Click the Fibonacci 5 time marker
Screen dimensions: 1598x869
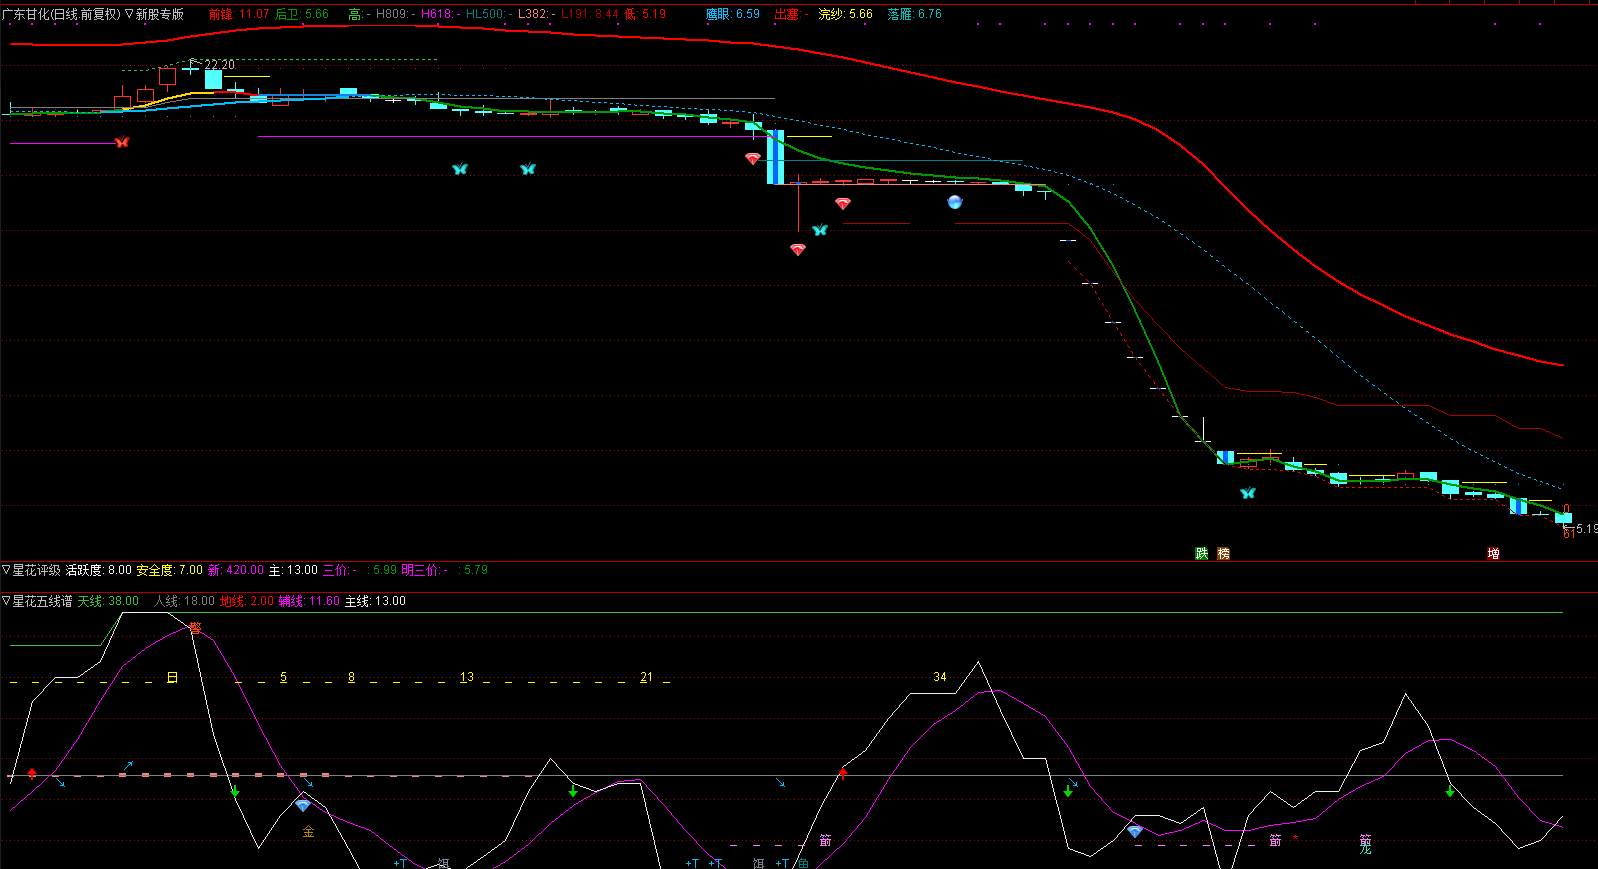pyautogui.click(x=283, y=678)
